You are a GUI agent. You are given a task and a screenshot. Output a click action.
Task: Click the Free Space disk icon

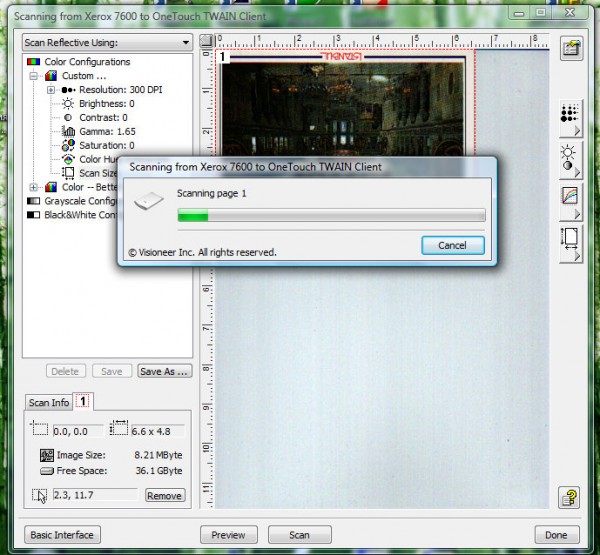pos(47,471)
